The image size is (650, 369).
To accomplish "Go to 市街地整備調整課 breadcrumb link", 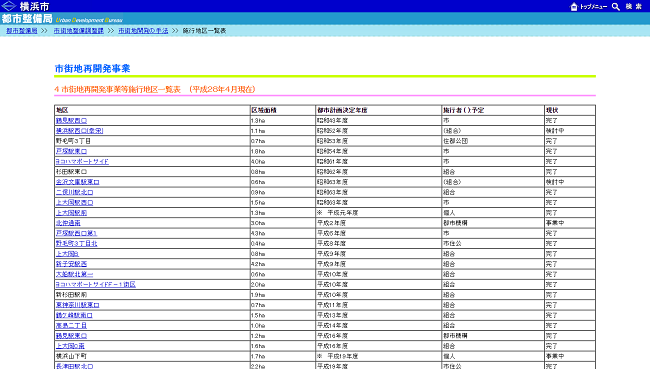I will point(78,31).
